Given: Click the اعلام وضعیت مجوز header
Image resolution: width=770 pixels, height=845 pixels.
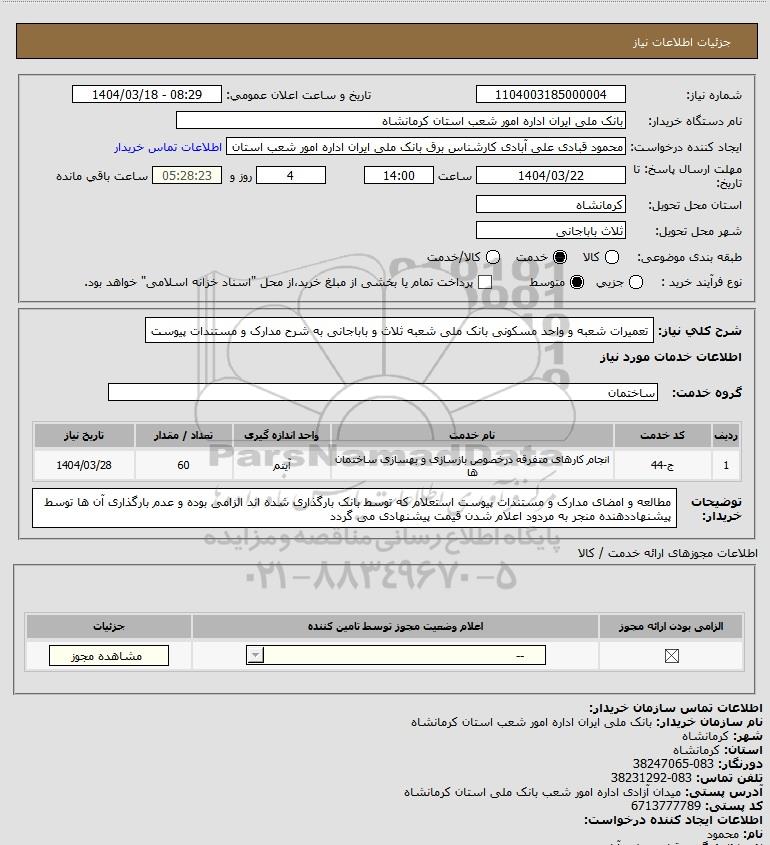Looking at the screenshot, I should pyautogui.click(x=396, y=626).
